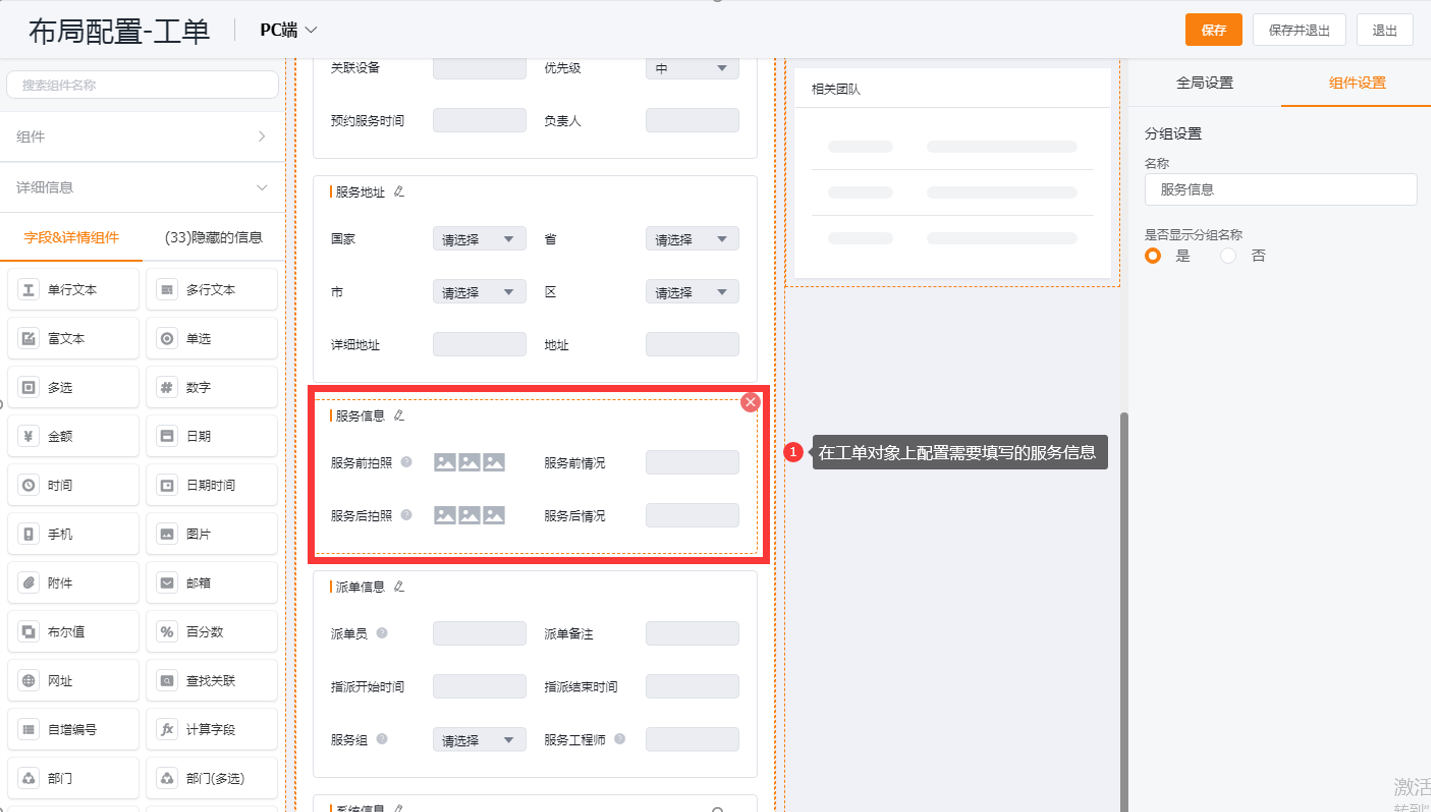The width and height of the screenshot is (1431, 812).
Task: Select the 服务前拍照 image placeholders
Action: click(469, 462)
